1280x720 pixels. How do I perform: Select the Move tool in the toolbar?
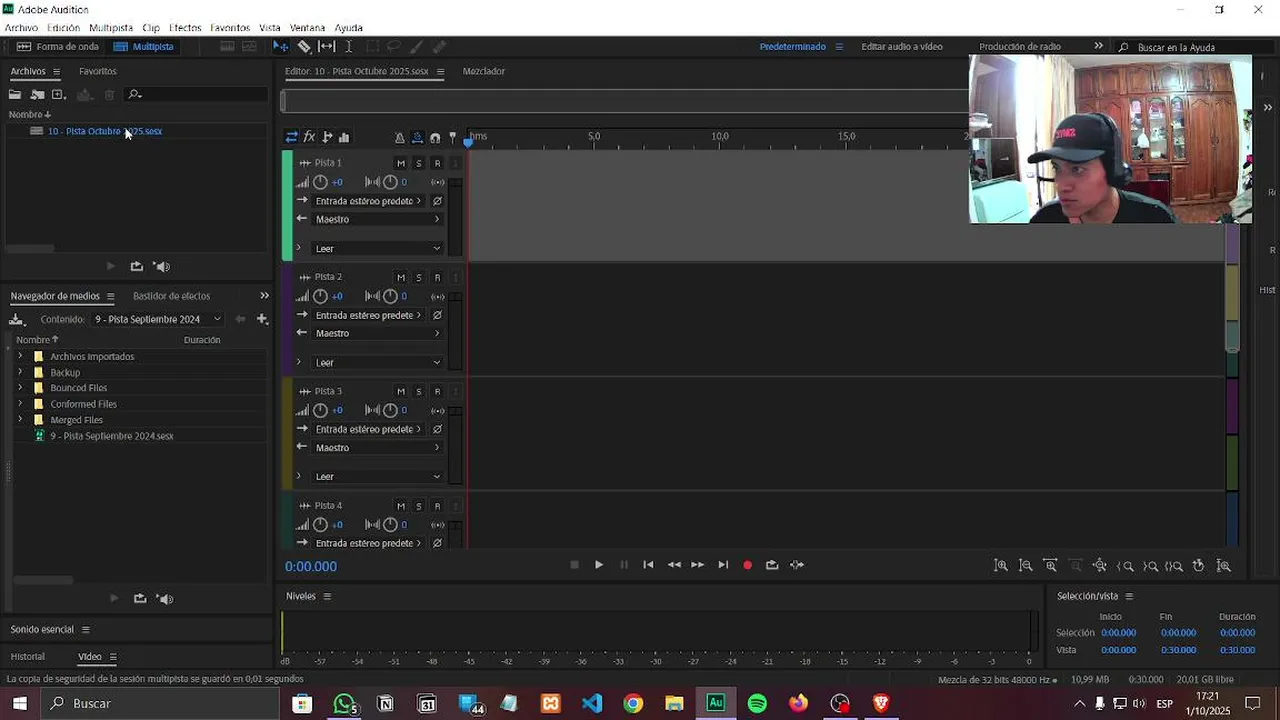(x=281, y=46)
